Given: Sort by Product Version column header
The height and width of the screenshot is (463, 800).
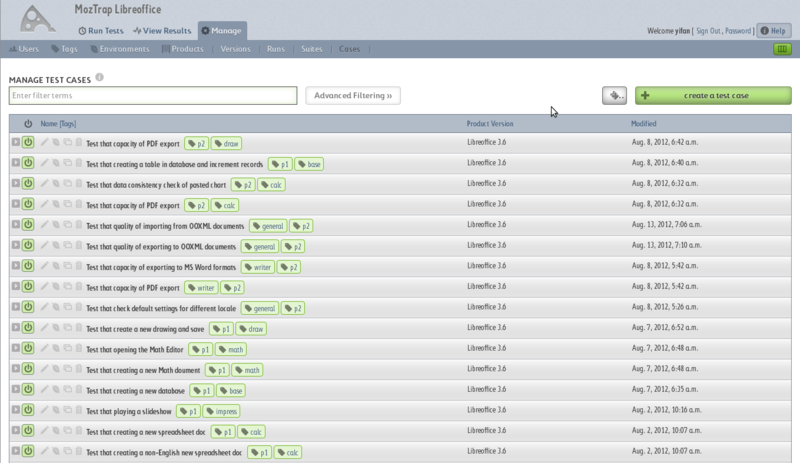Looking at the screenshot, I should (x=490, y=124).
